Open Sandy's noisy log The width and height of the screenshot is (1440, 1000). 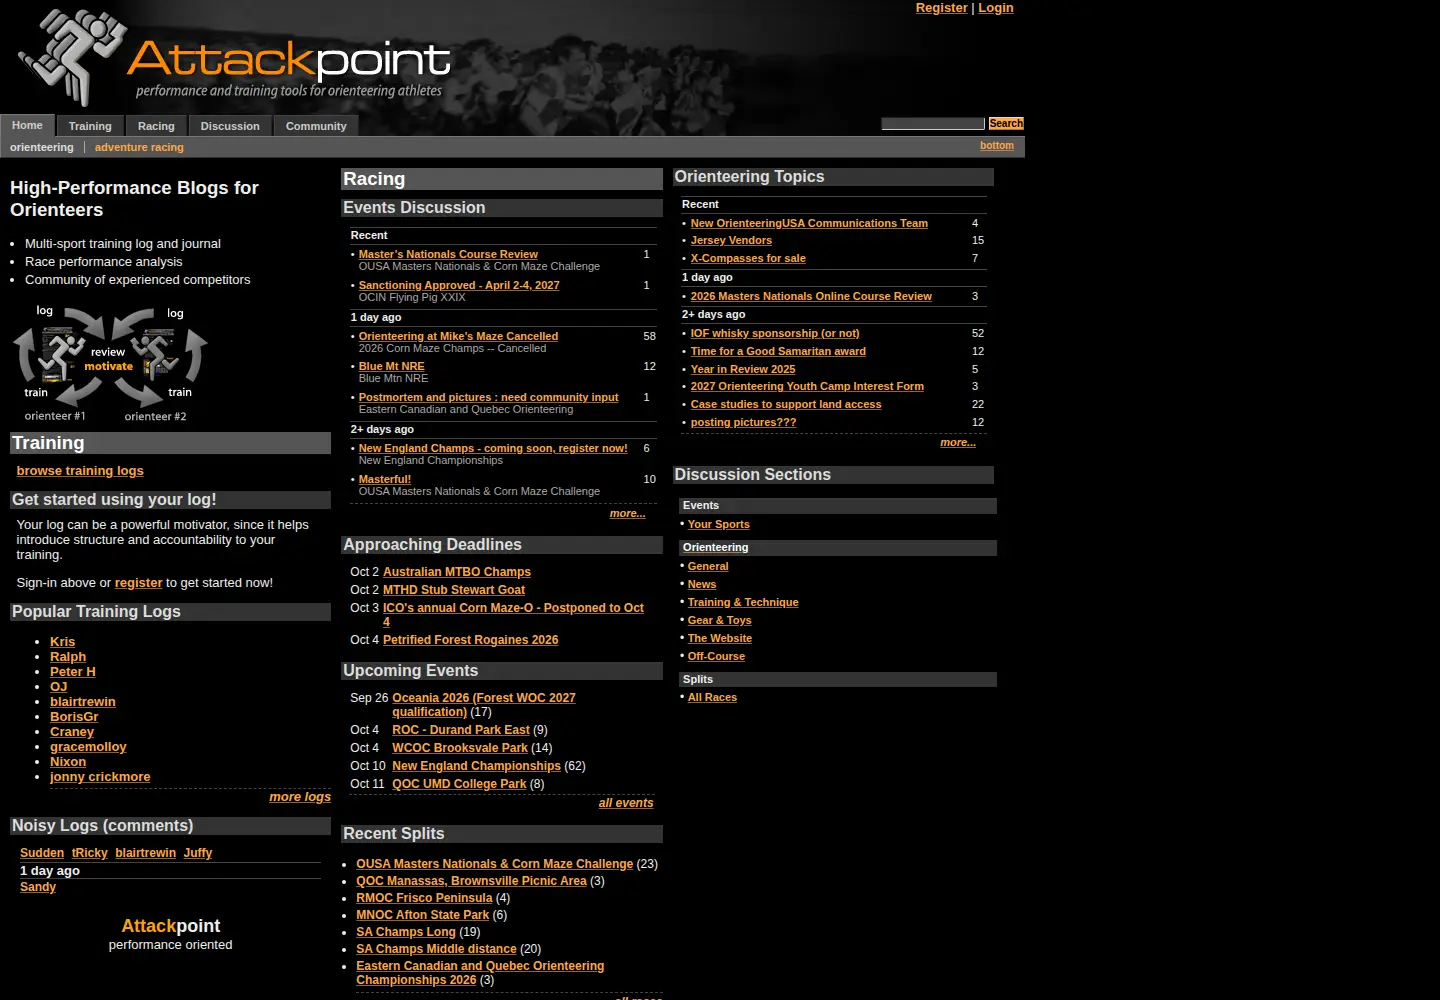tap(38, 887)
